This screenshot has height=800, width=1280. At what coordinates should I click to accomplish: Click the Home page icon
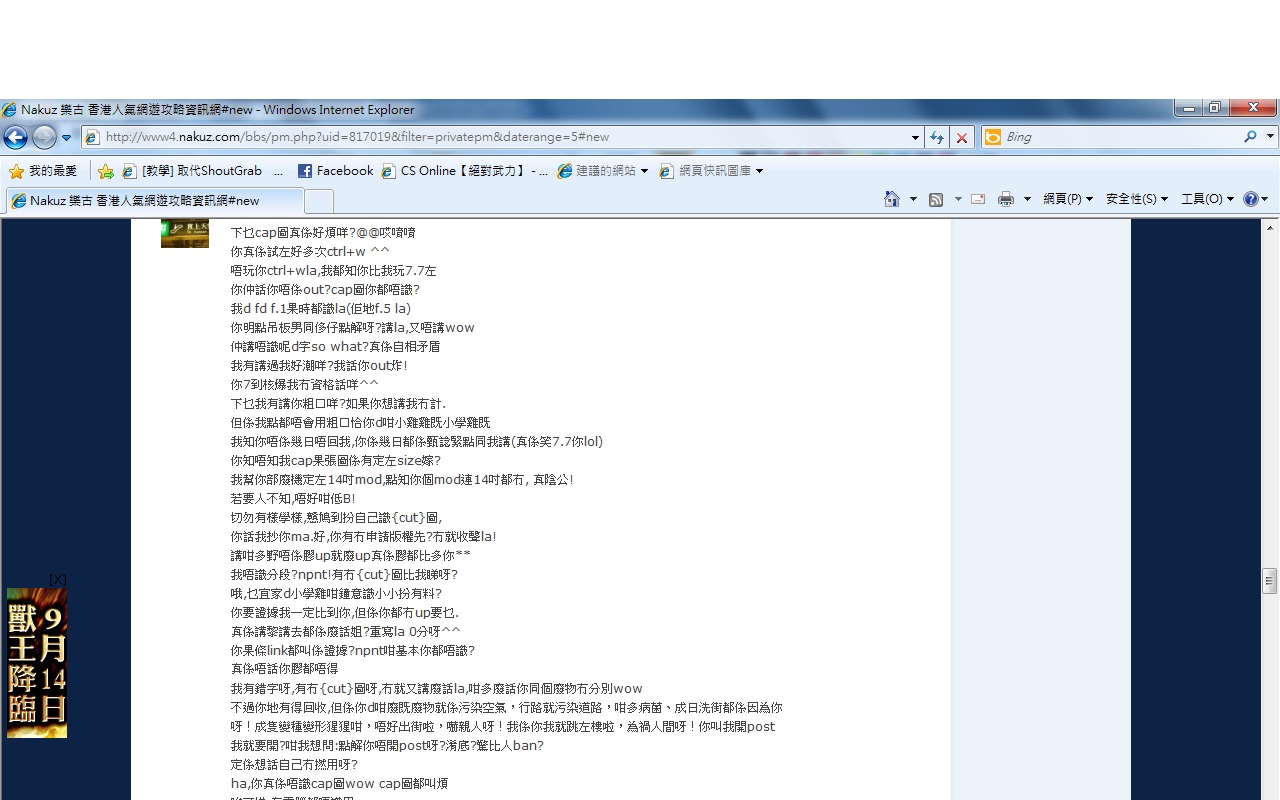pos(892,199)
